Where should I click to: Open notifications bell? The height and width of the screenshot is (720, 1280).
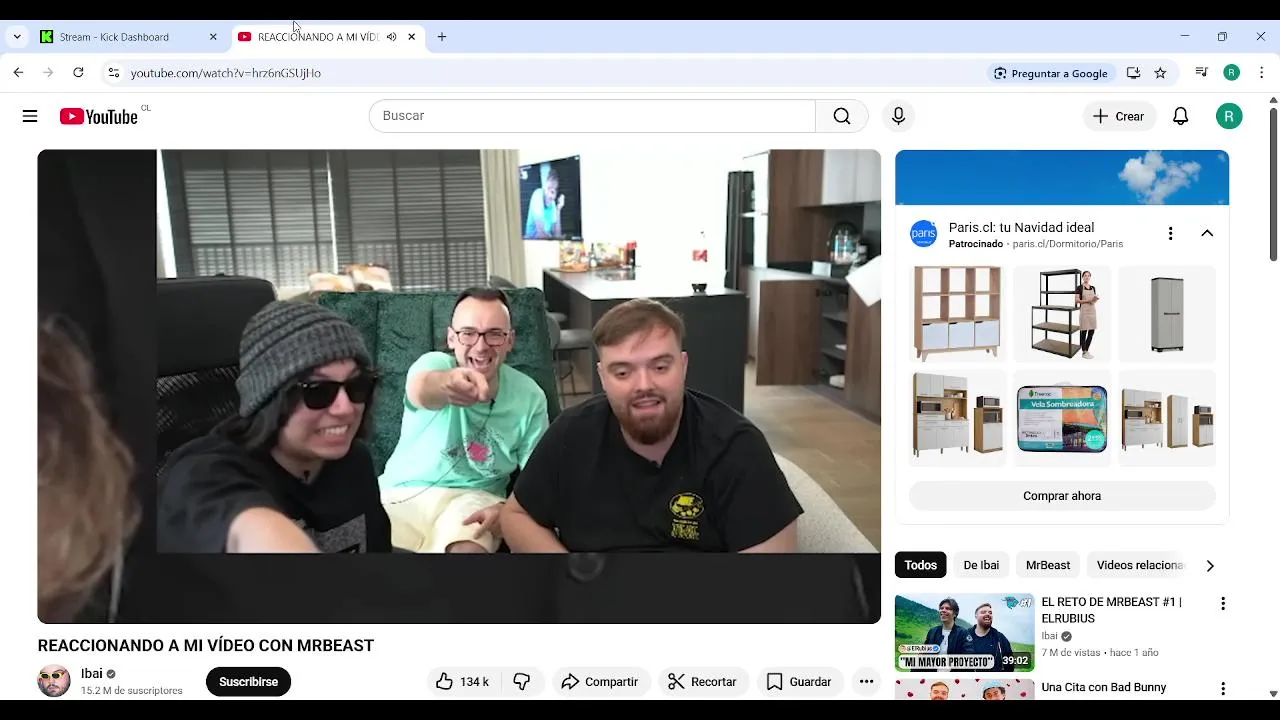click(1181, 116)
